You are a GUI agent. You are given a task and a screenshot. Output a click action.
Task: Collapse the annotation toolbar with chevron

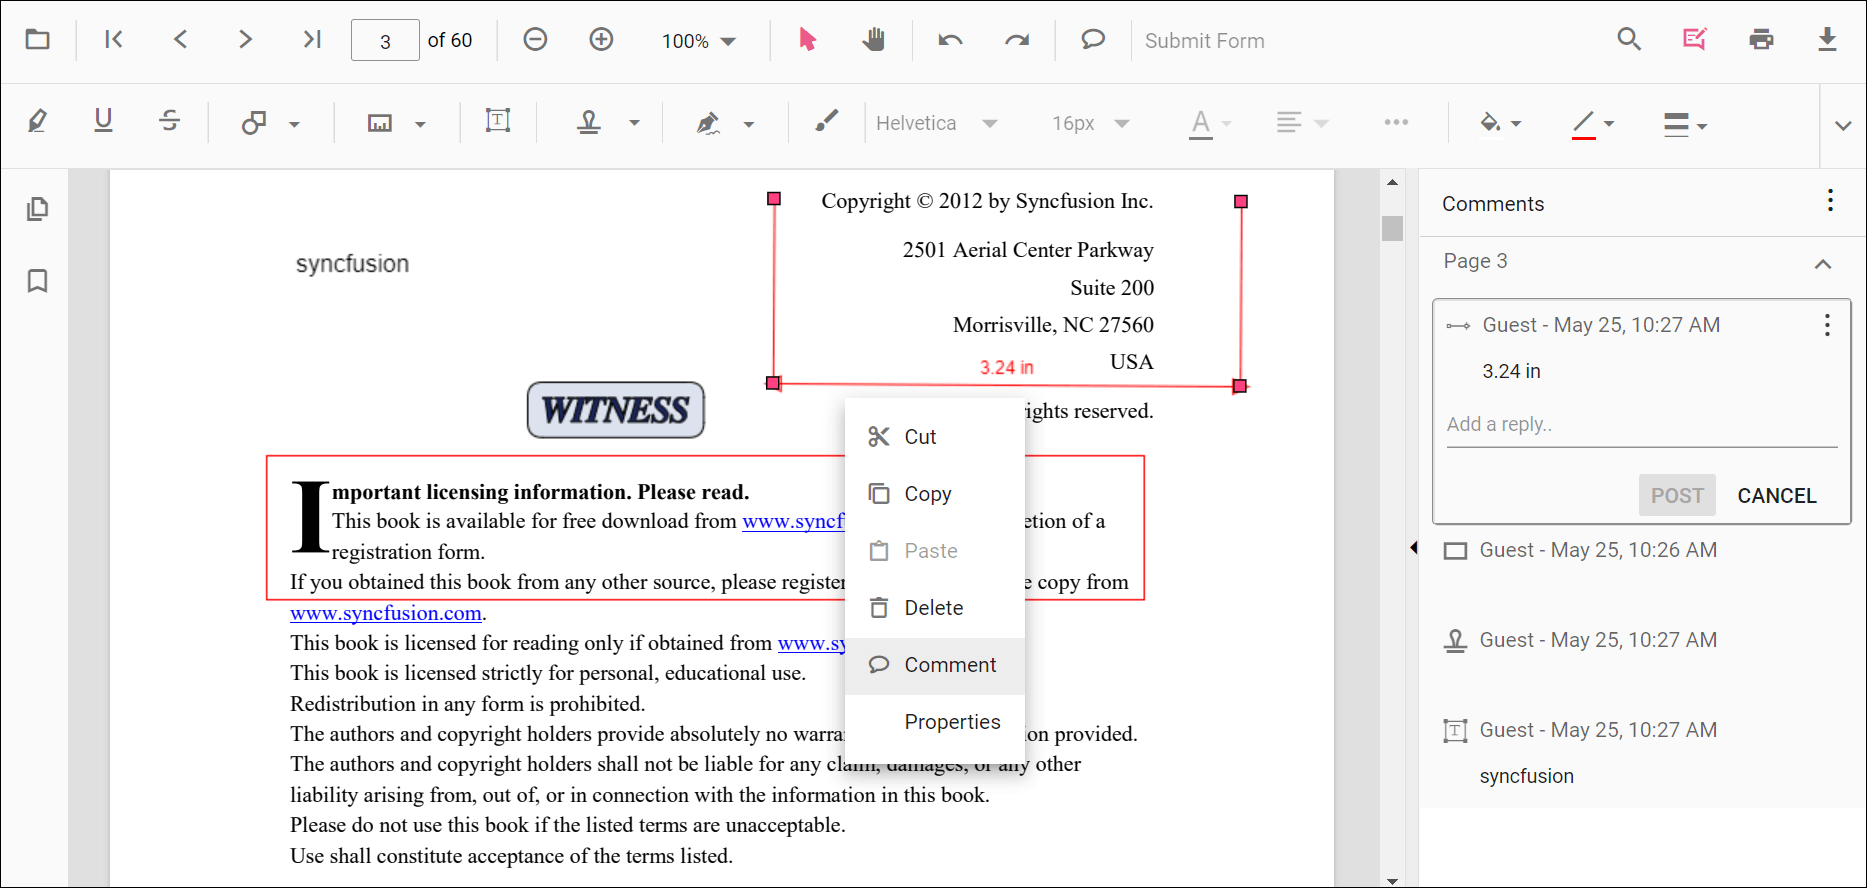[1843, 125]
